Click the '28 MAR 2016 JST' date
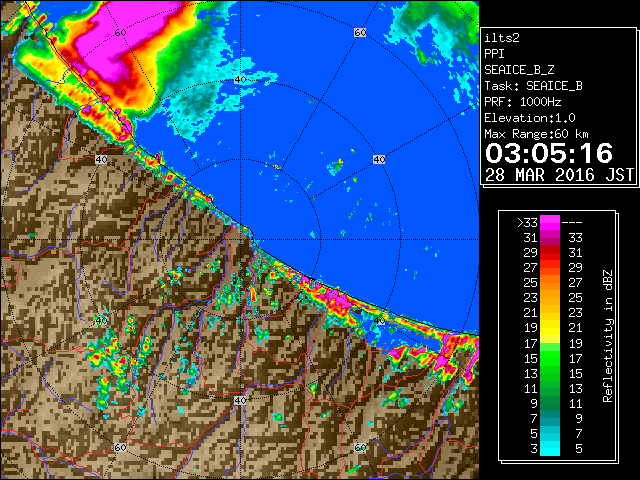Viewport: 640px width, 480px height. point(559,175)
